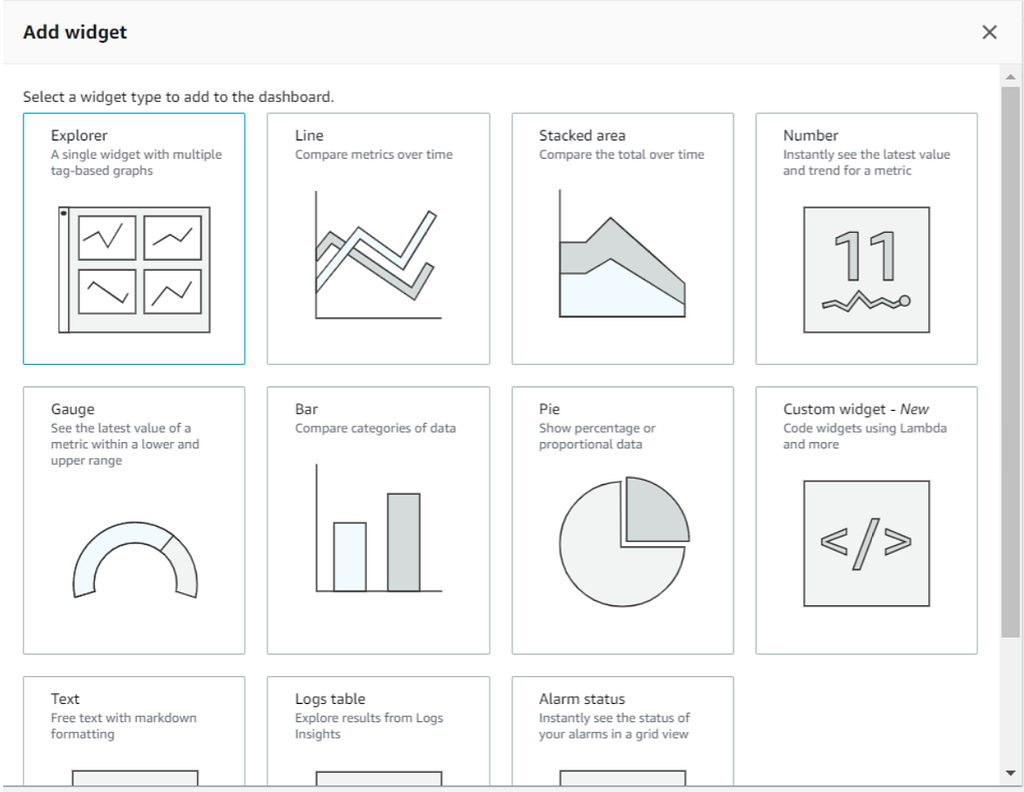Click 'Compare metrics over time' description
The height and width of the screenshot is (792, 1024).
tap(374, 155)
